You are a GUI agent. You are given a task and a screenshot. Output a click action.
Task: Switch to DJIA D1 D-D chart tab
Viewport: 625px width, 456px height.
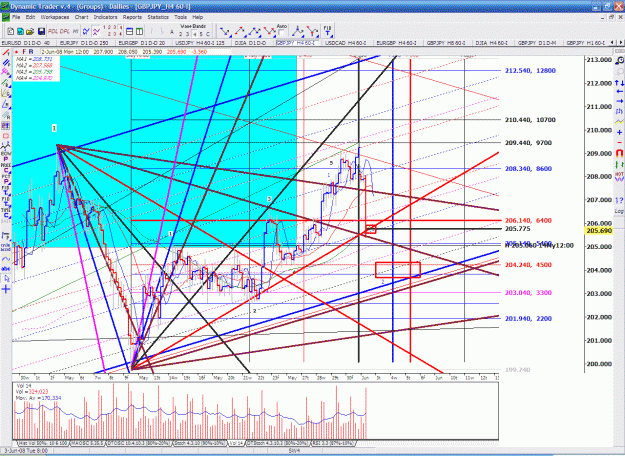pos(251,43)
